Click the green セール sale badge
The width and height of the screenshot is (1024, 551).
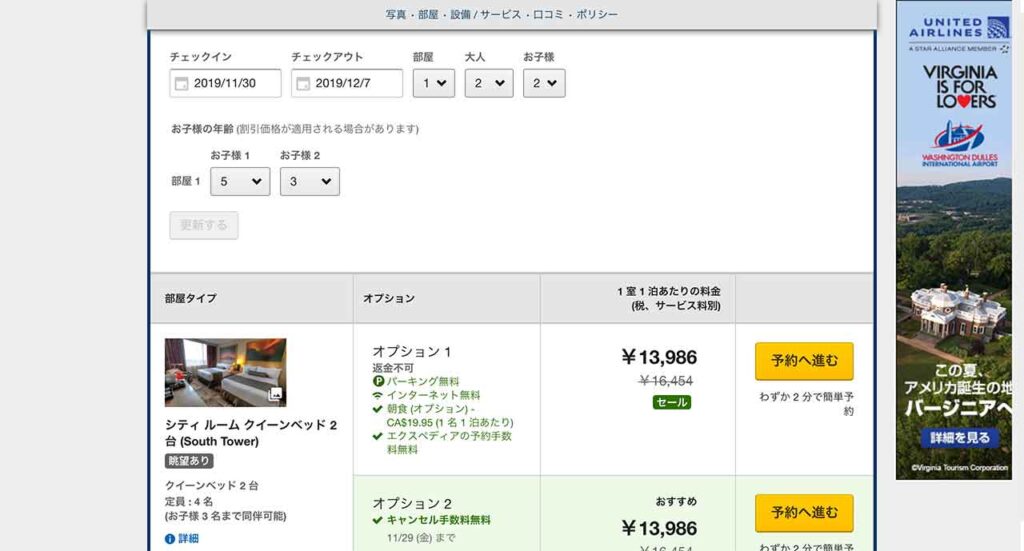click(x=671, y=402)
